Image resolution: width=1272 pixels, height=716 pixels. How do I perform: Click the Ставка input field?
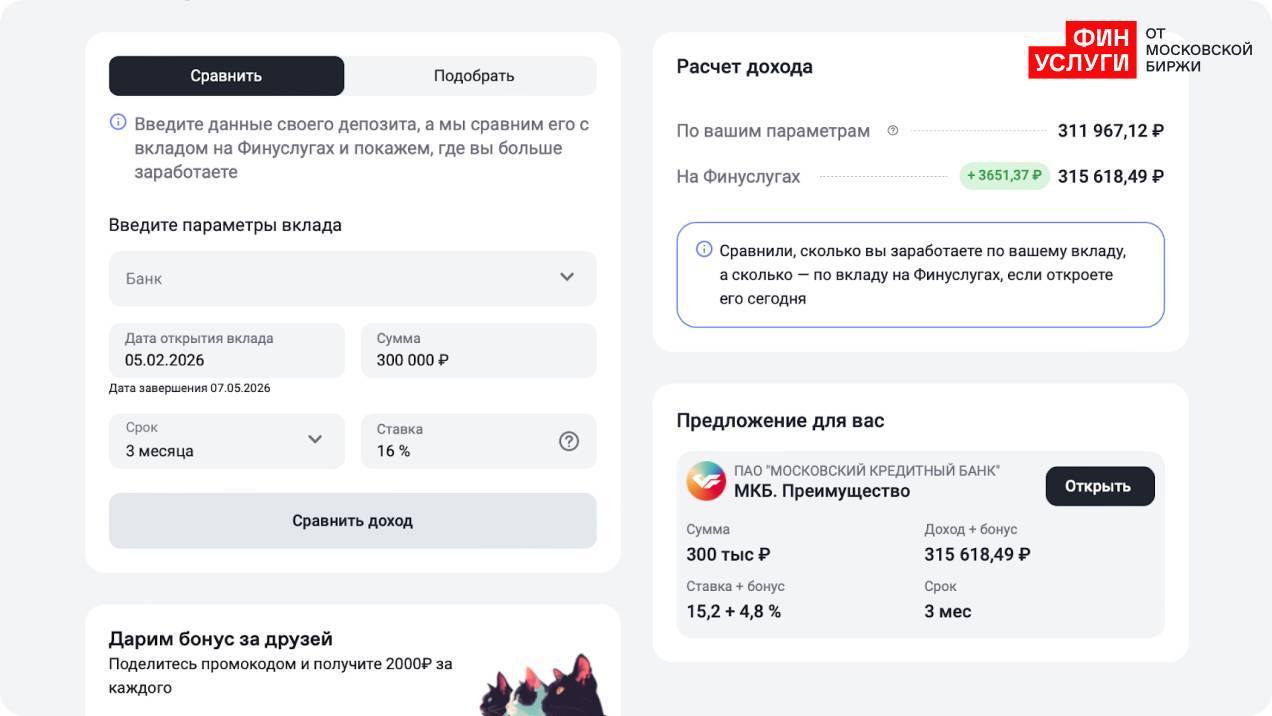pos(460,441)
